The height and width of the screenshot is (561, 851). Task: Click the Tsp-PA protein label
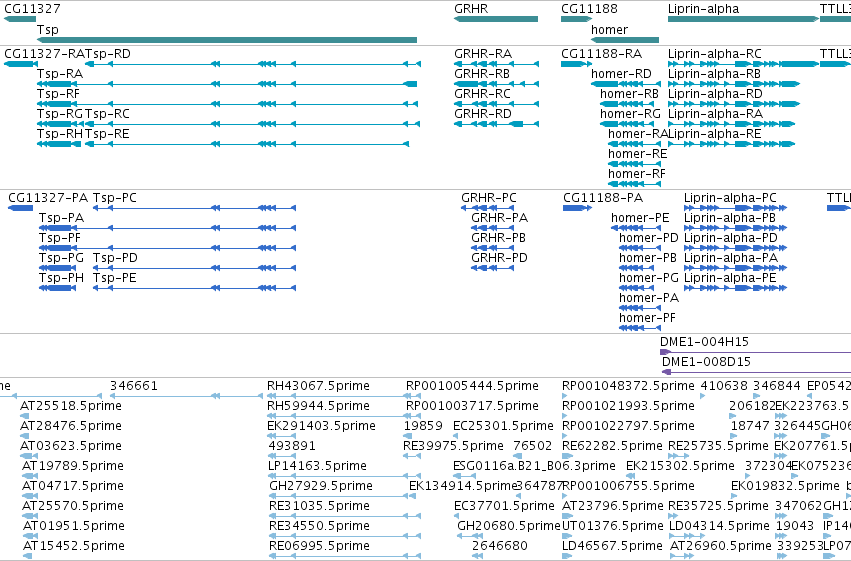point(61,218)
